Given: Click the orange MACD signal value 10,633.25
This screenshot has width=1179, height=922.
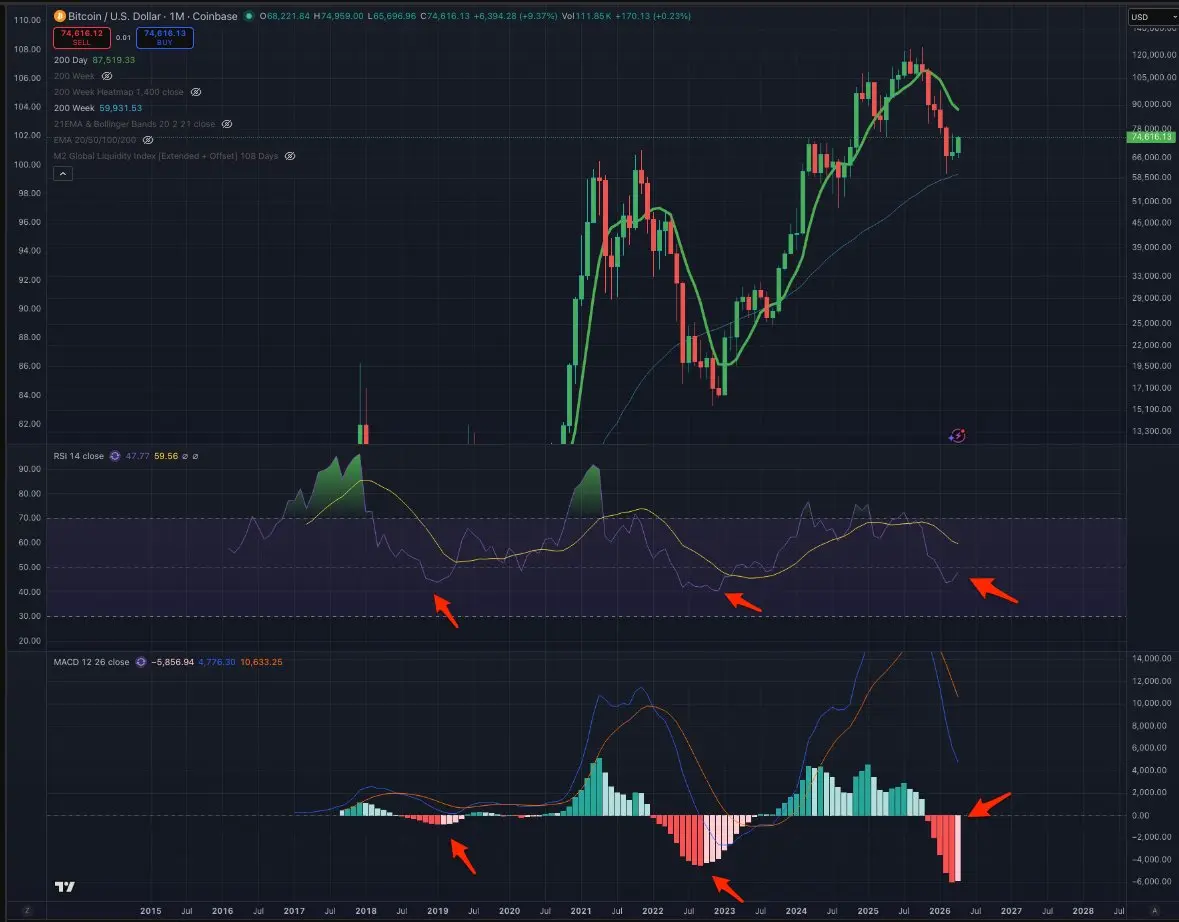Looking at the screenshot, I should coord(262,662).
